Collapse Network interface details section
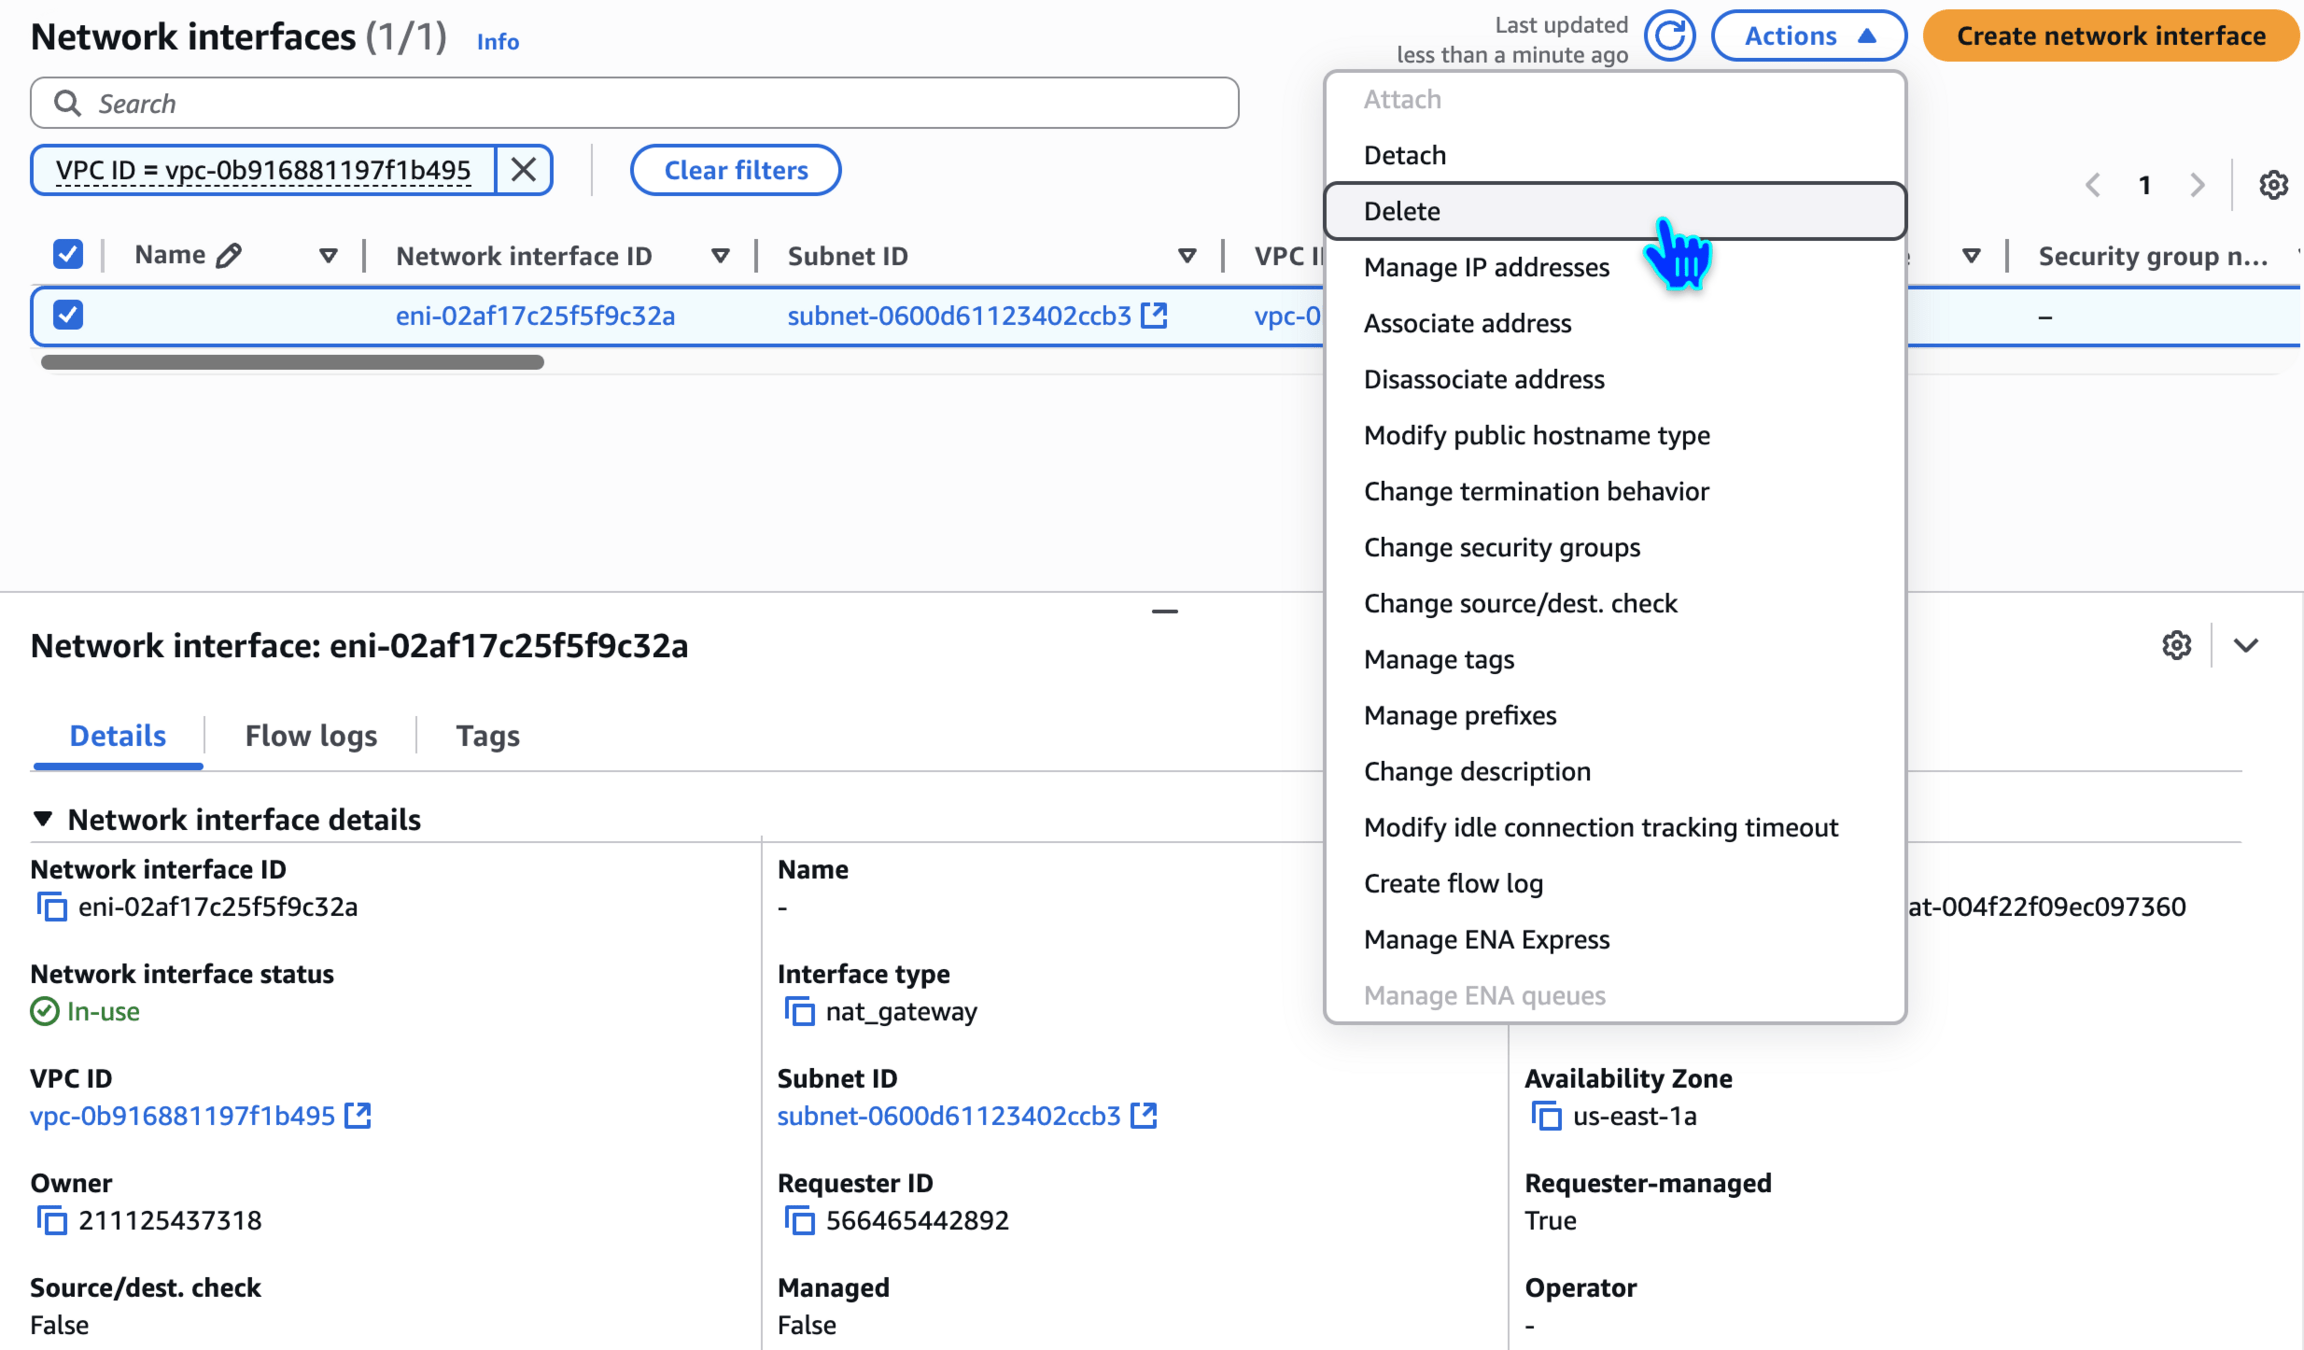The height and width of the screenshot is (1350, 2304). (43, 820)
